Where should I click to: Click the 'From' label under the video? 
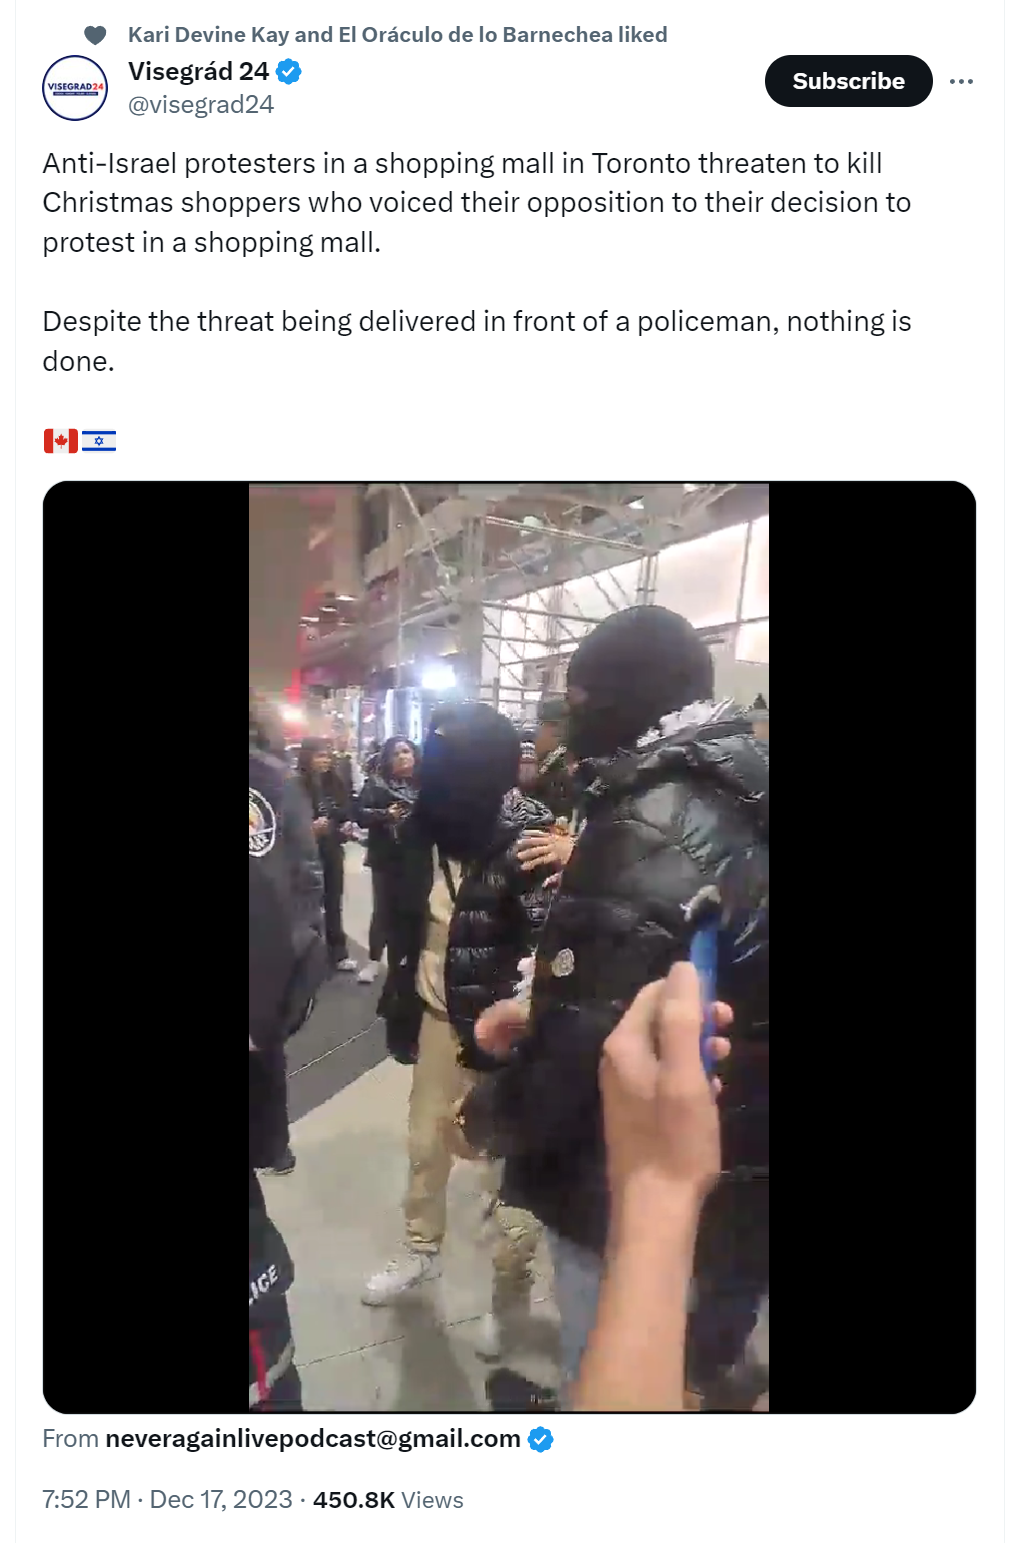[70, 1438]
